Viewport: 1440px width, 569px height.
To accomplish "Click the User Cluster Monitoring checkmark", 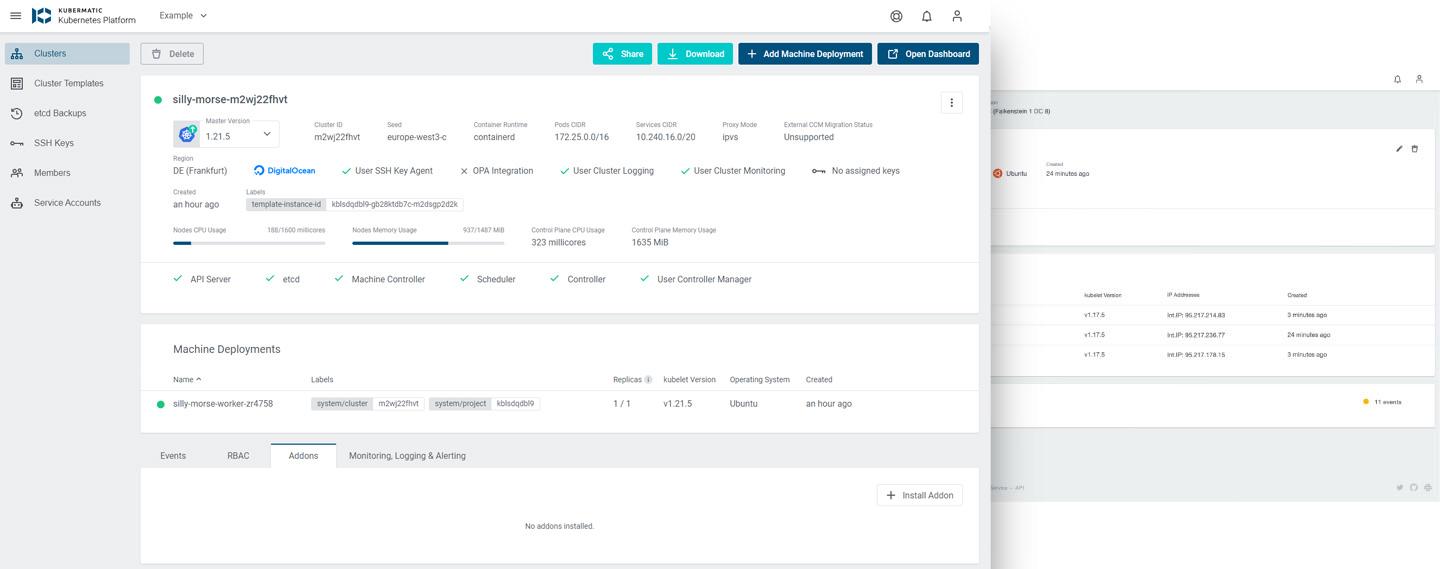I will point(685,171).
